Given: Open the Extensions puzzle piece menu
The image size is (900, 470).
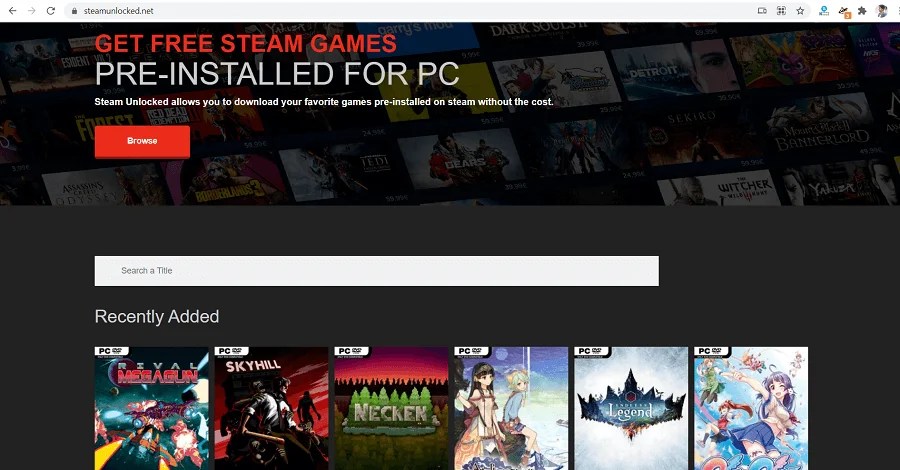Looking at the screenshot, I should (862, 11).
